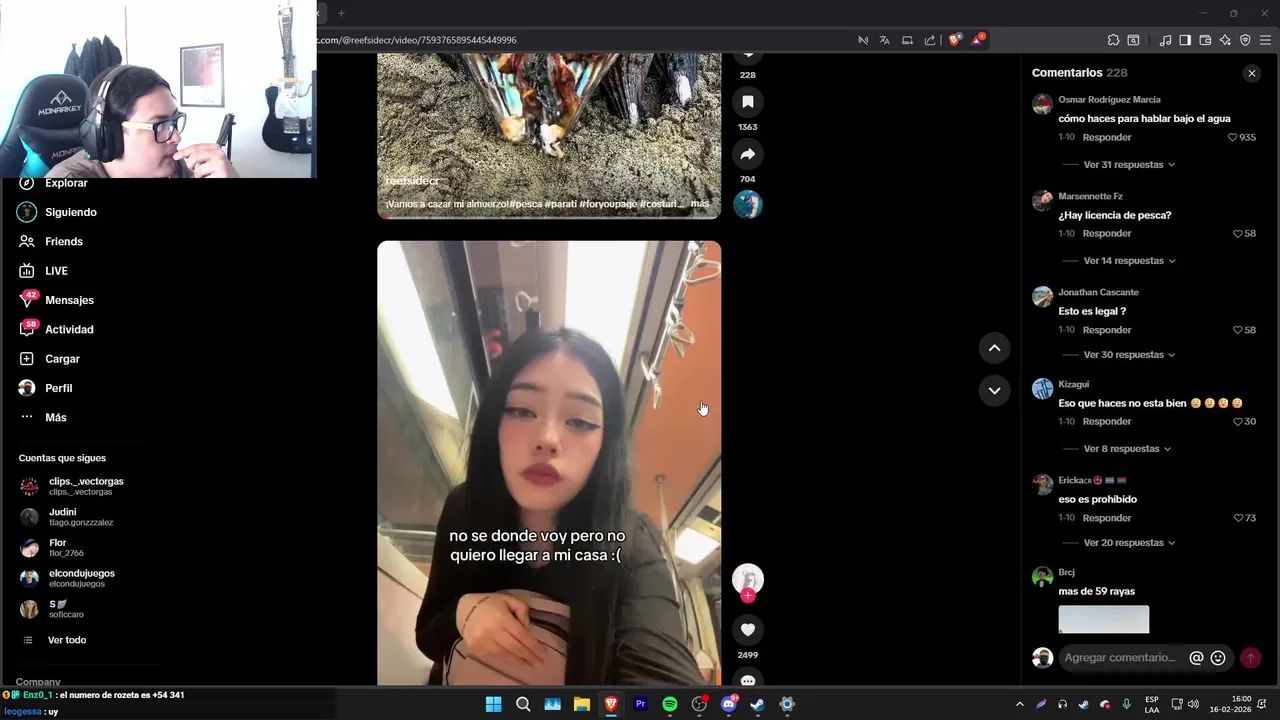
Task: Go to the Siguiendo feed
Action: 58,212
